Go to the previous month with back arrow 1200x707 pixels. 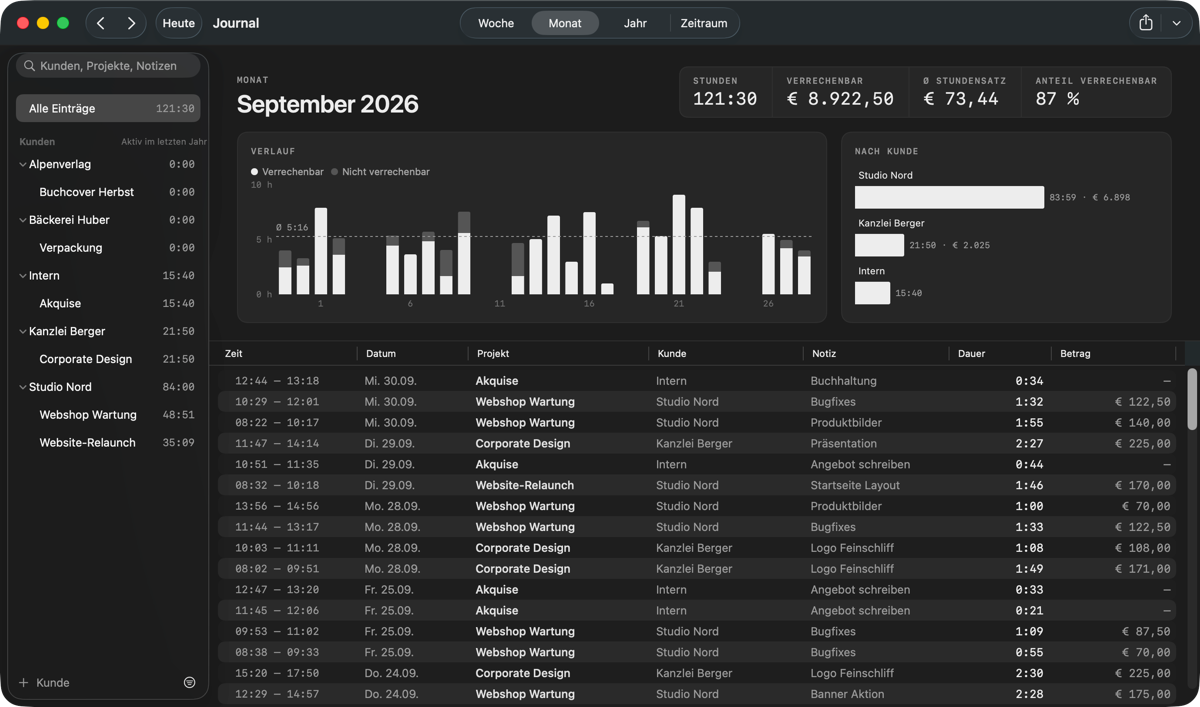coord(101,23)
